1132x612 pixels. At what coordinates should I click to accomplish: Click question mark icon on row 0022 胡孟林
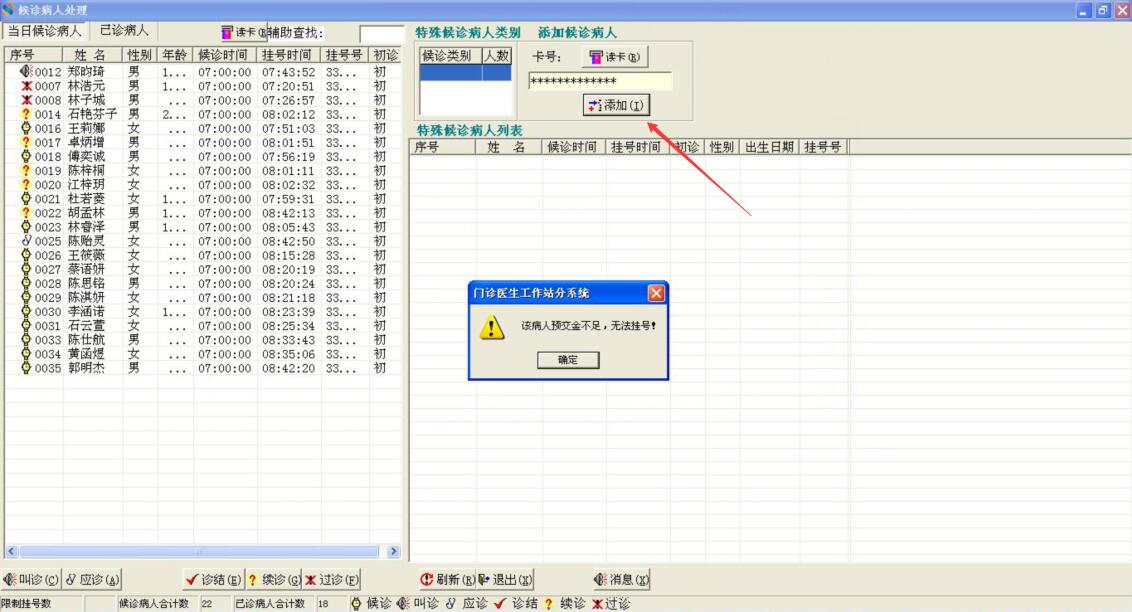click(26, 212)
